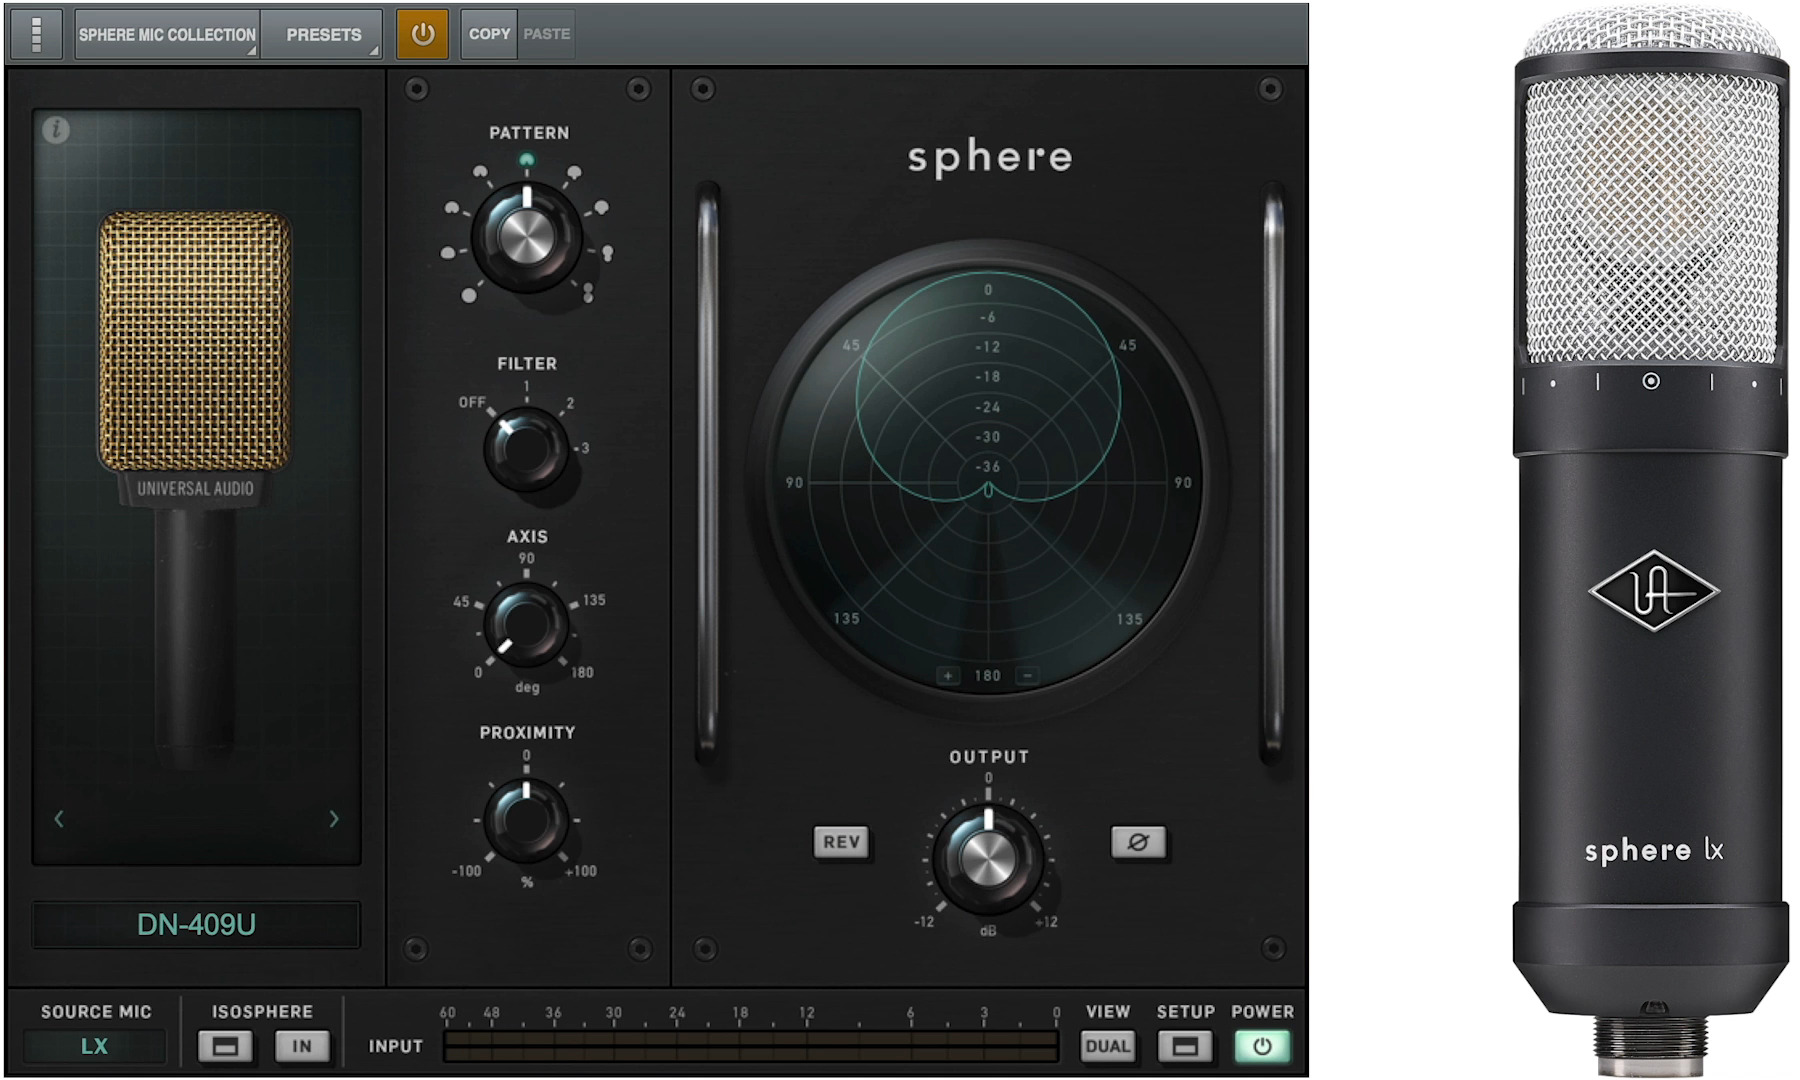The image size is (1800, 1080).
Task: Click the PATTERN knob
Action: point(526,236)
